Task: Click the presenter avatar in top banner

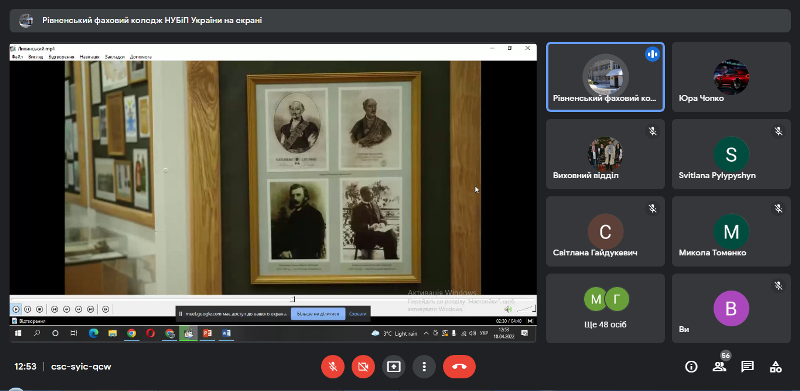Action: coord(26,20)
